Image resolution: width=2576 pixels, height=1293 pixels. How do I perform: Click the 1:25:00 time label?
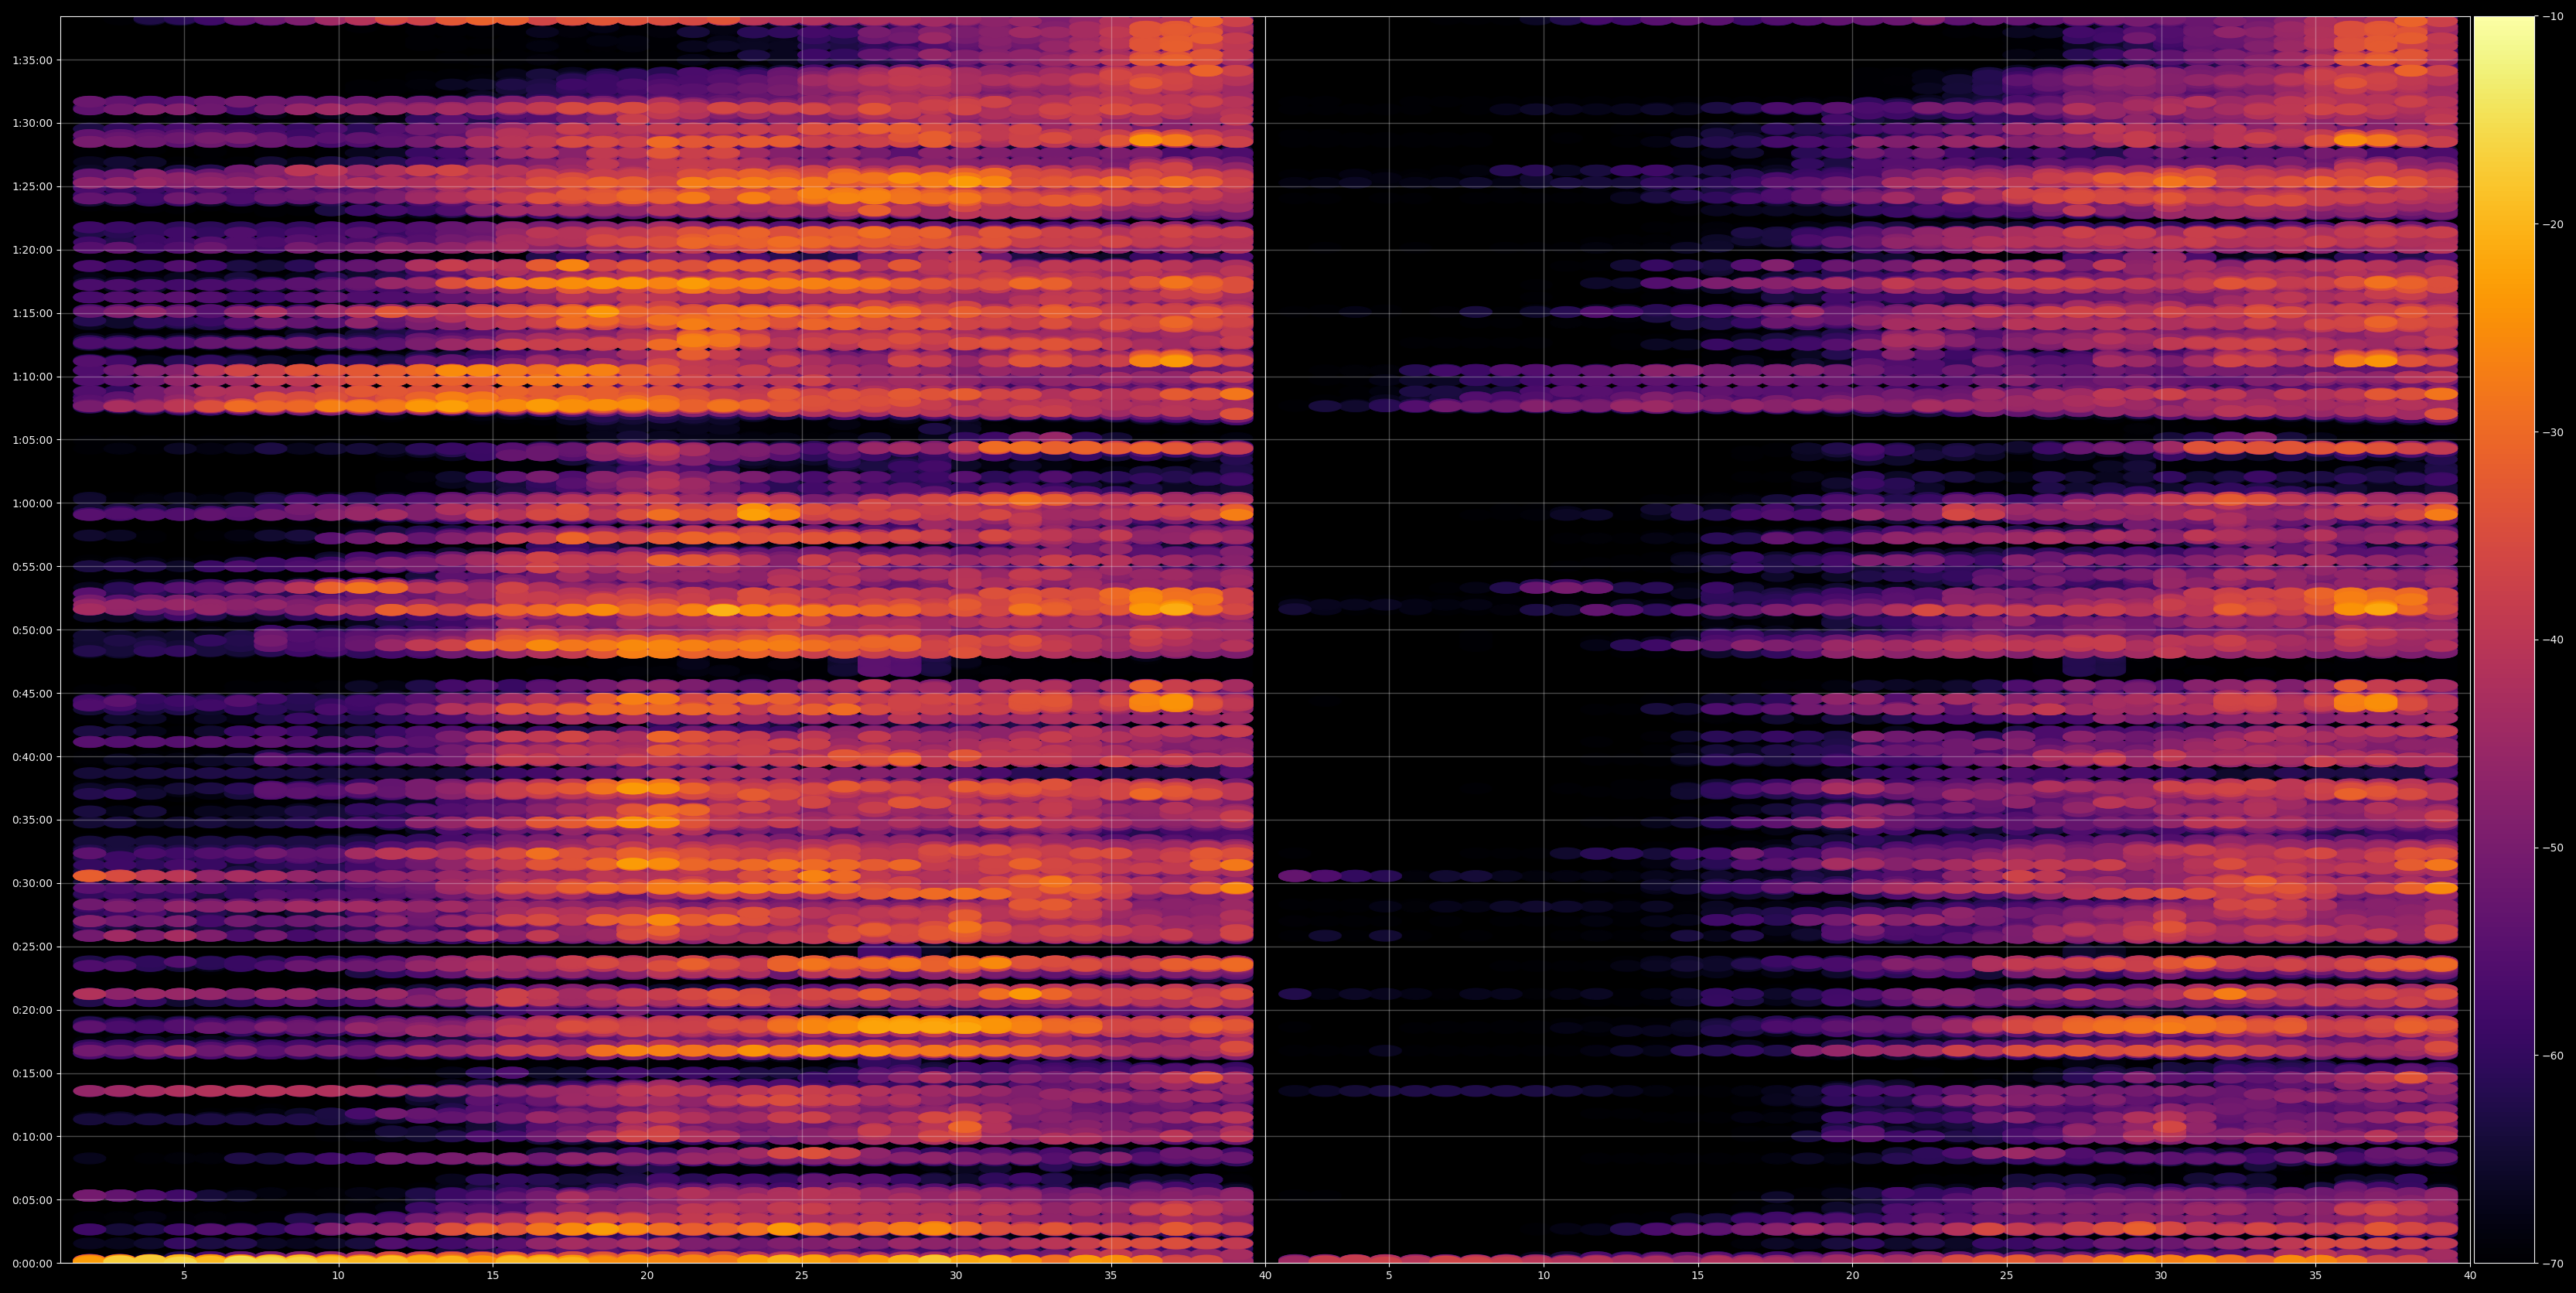tap(32, 187)
